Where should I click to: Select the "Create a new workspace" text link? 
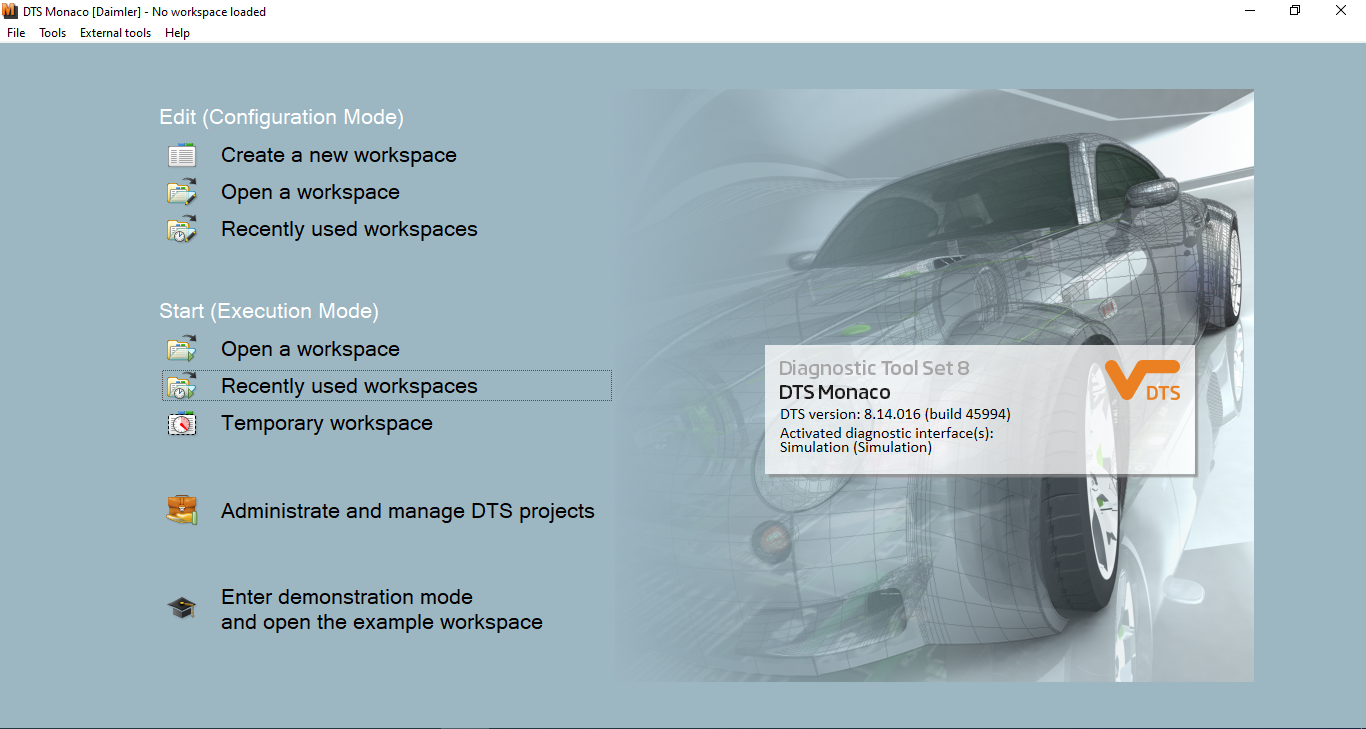(x=338, y=156)
